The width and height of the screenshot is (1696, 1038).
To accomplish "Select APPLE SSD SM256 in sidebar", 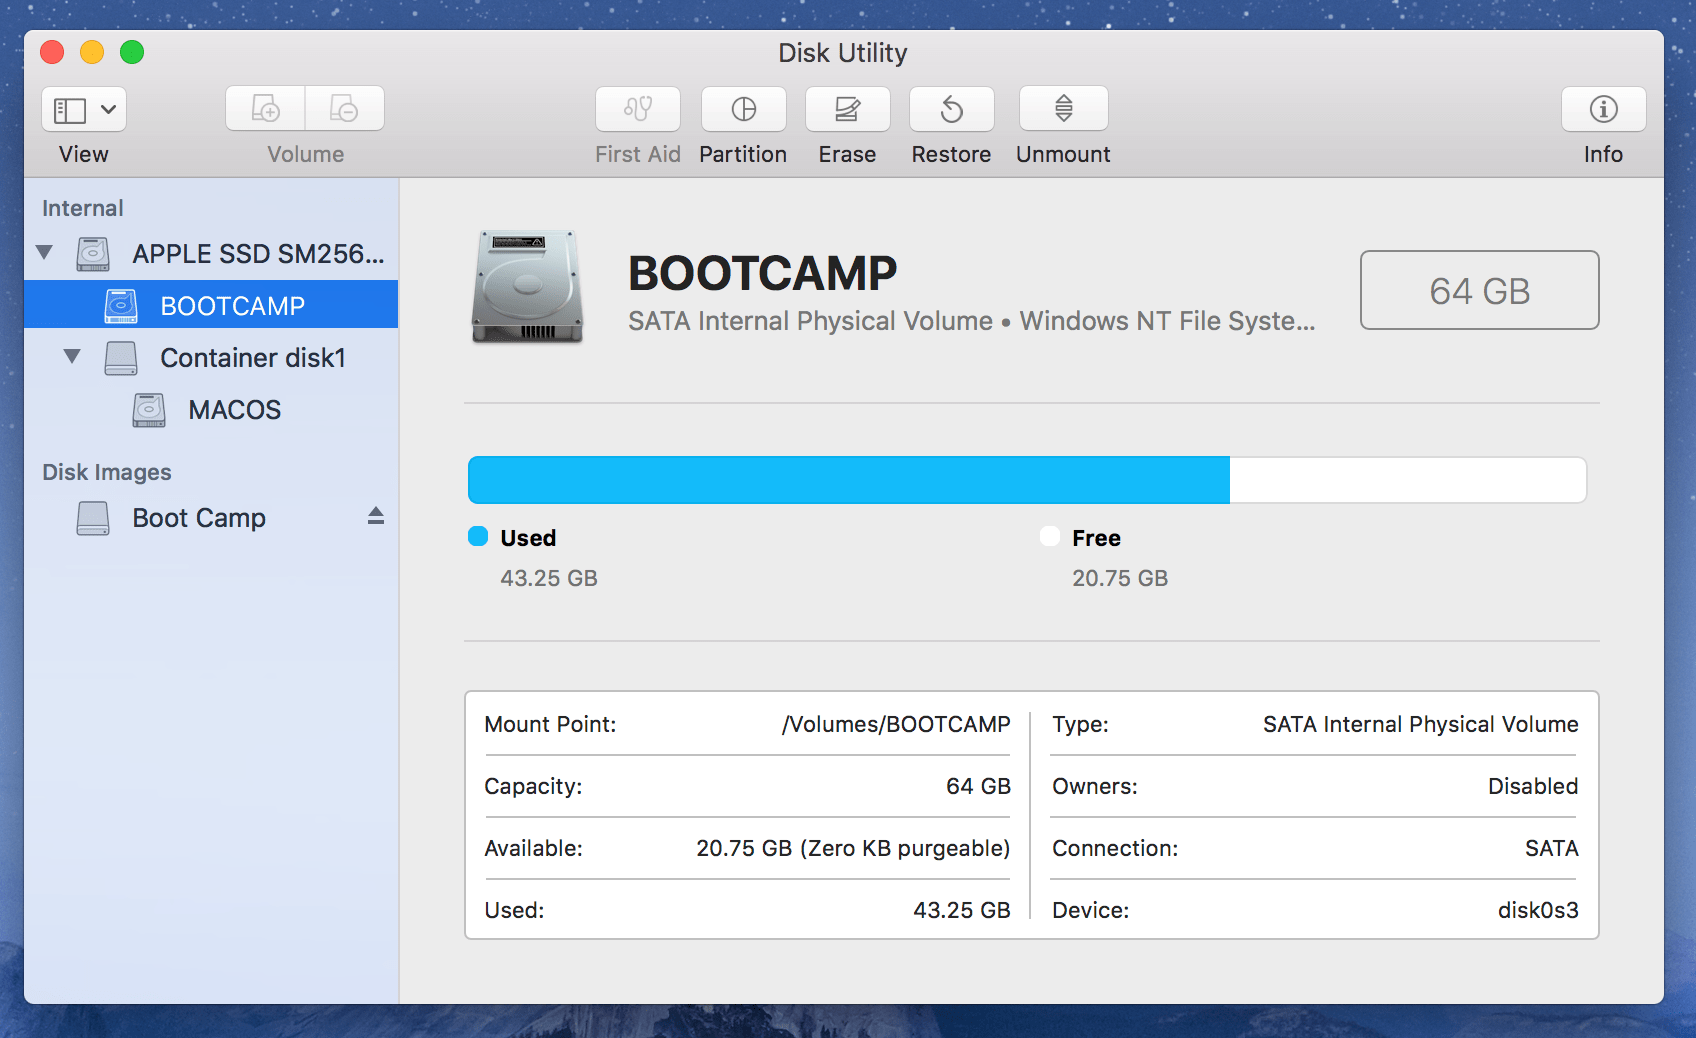I will 211,254.
